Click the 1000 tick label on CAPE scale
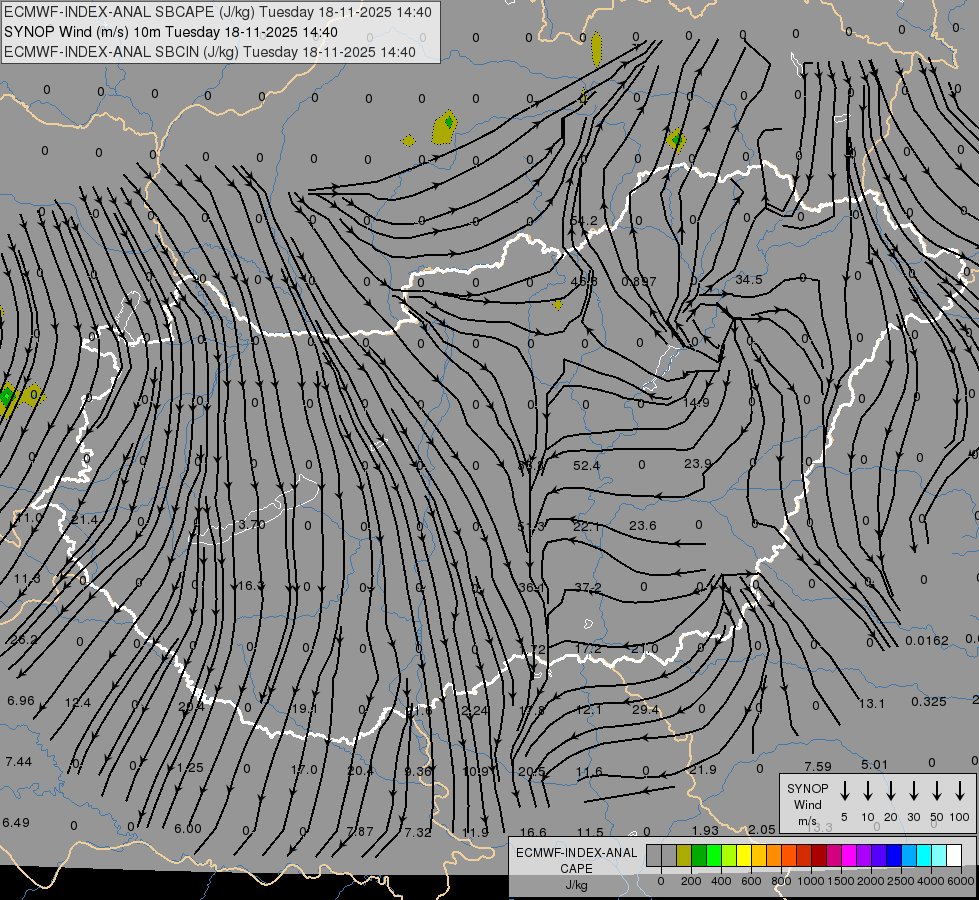Image resolution: width=979 pixels, height=900 pixels. tap(810, 881)
